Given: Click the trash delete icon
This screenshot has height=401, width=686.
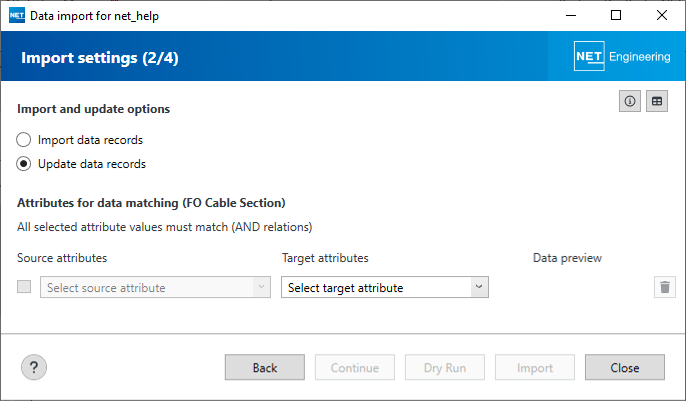Looking at the screenshot, I should [665, 287].
